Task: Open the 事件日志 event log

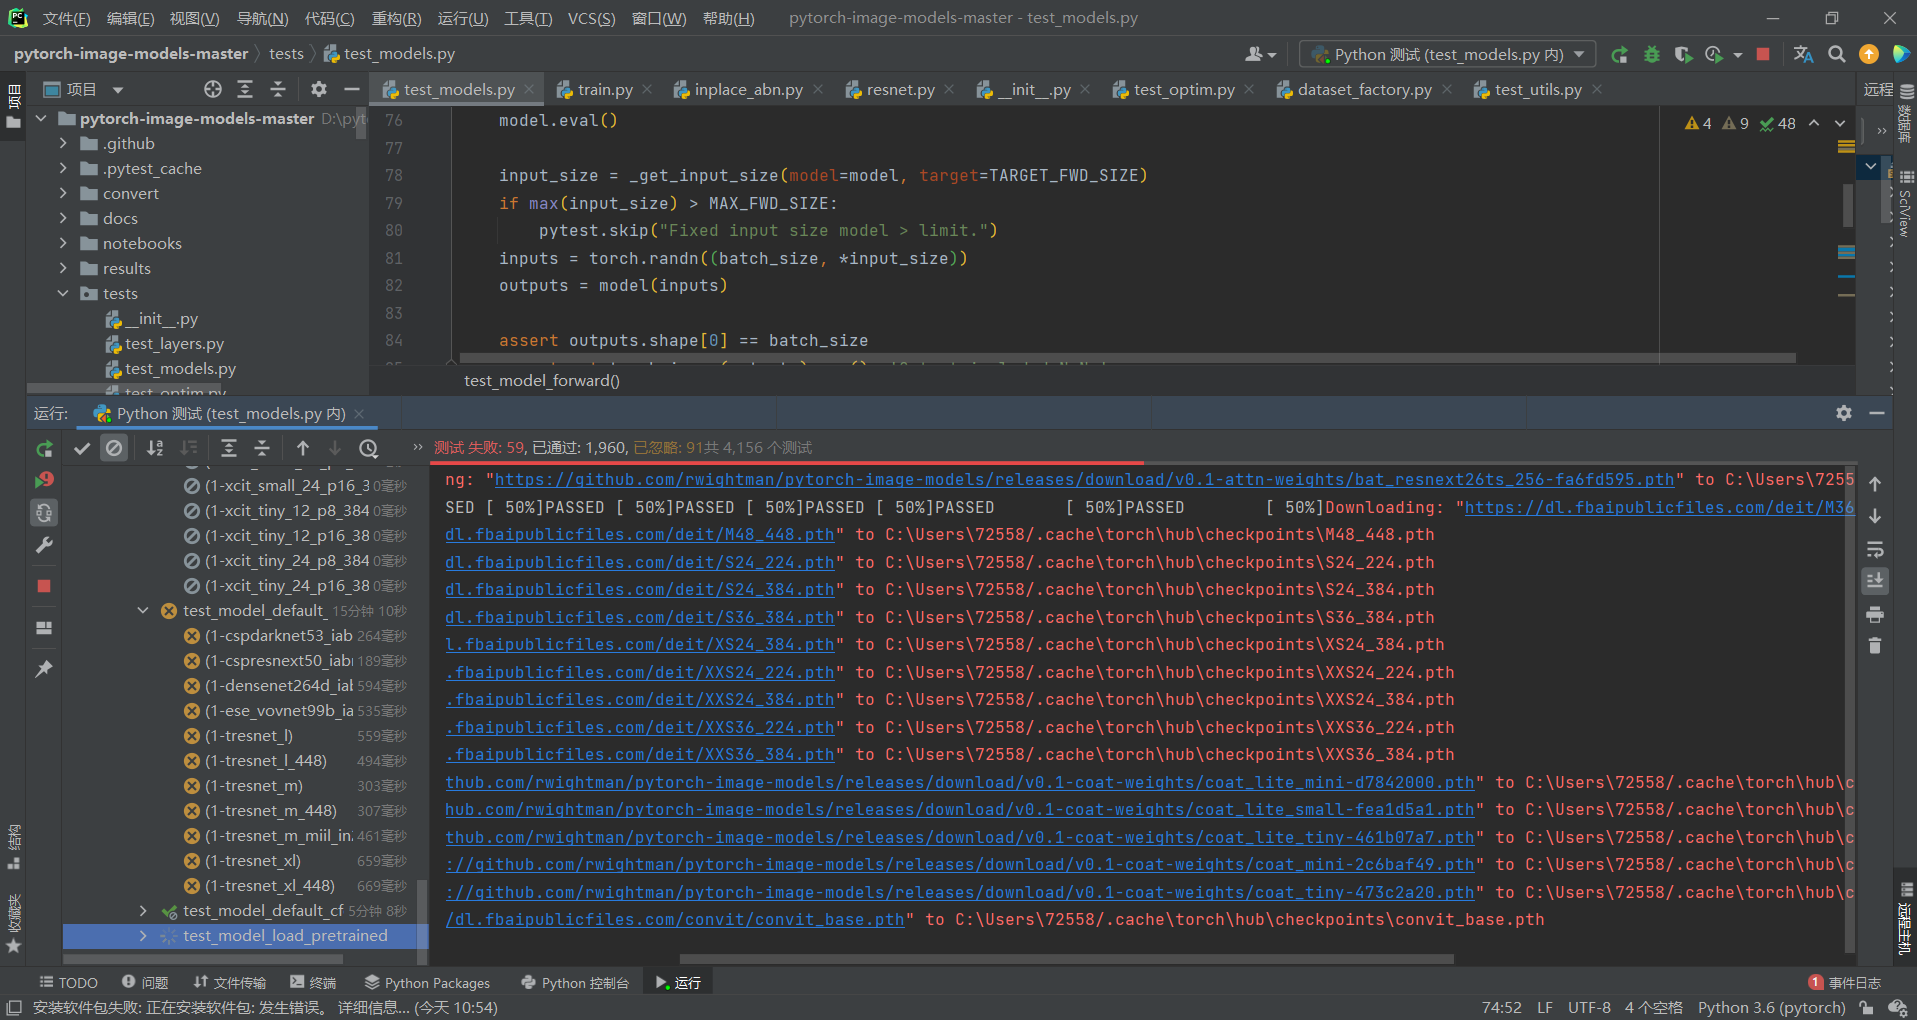Action: tap(1845, 983)
